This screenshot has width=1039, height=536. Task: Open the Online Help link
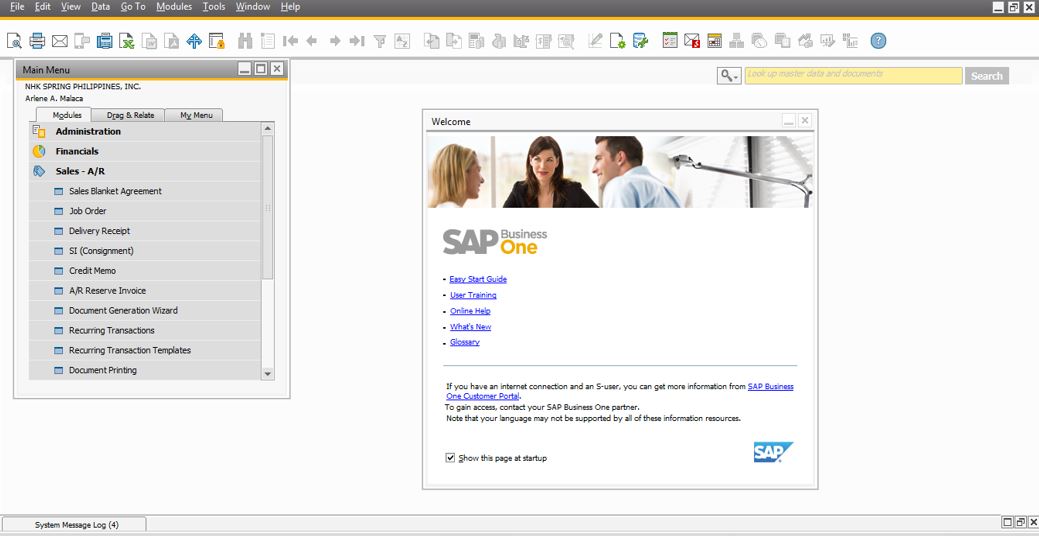[470, 311]
